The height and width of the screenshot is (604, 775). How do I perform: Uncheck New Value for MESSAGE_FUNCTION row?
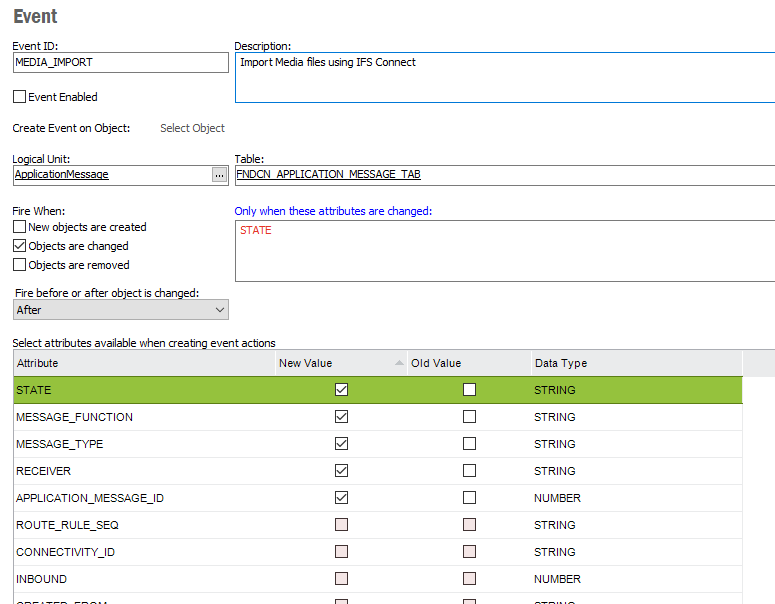pyautogui.click(x=342, y=417)
